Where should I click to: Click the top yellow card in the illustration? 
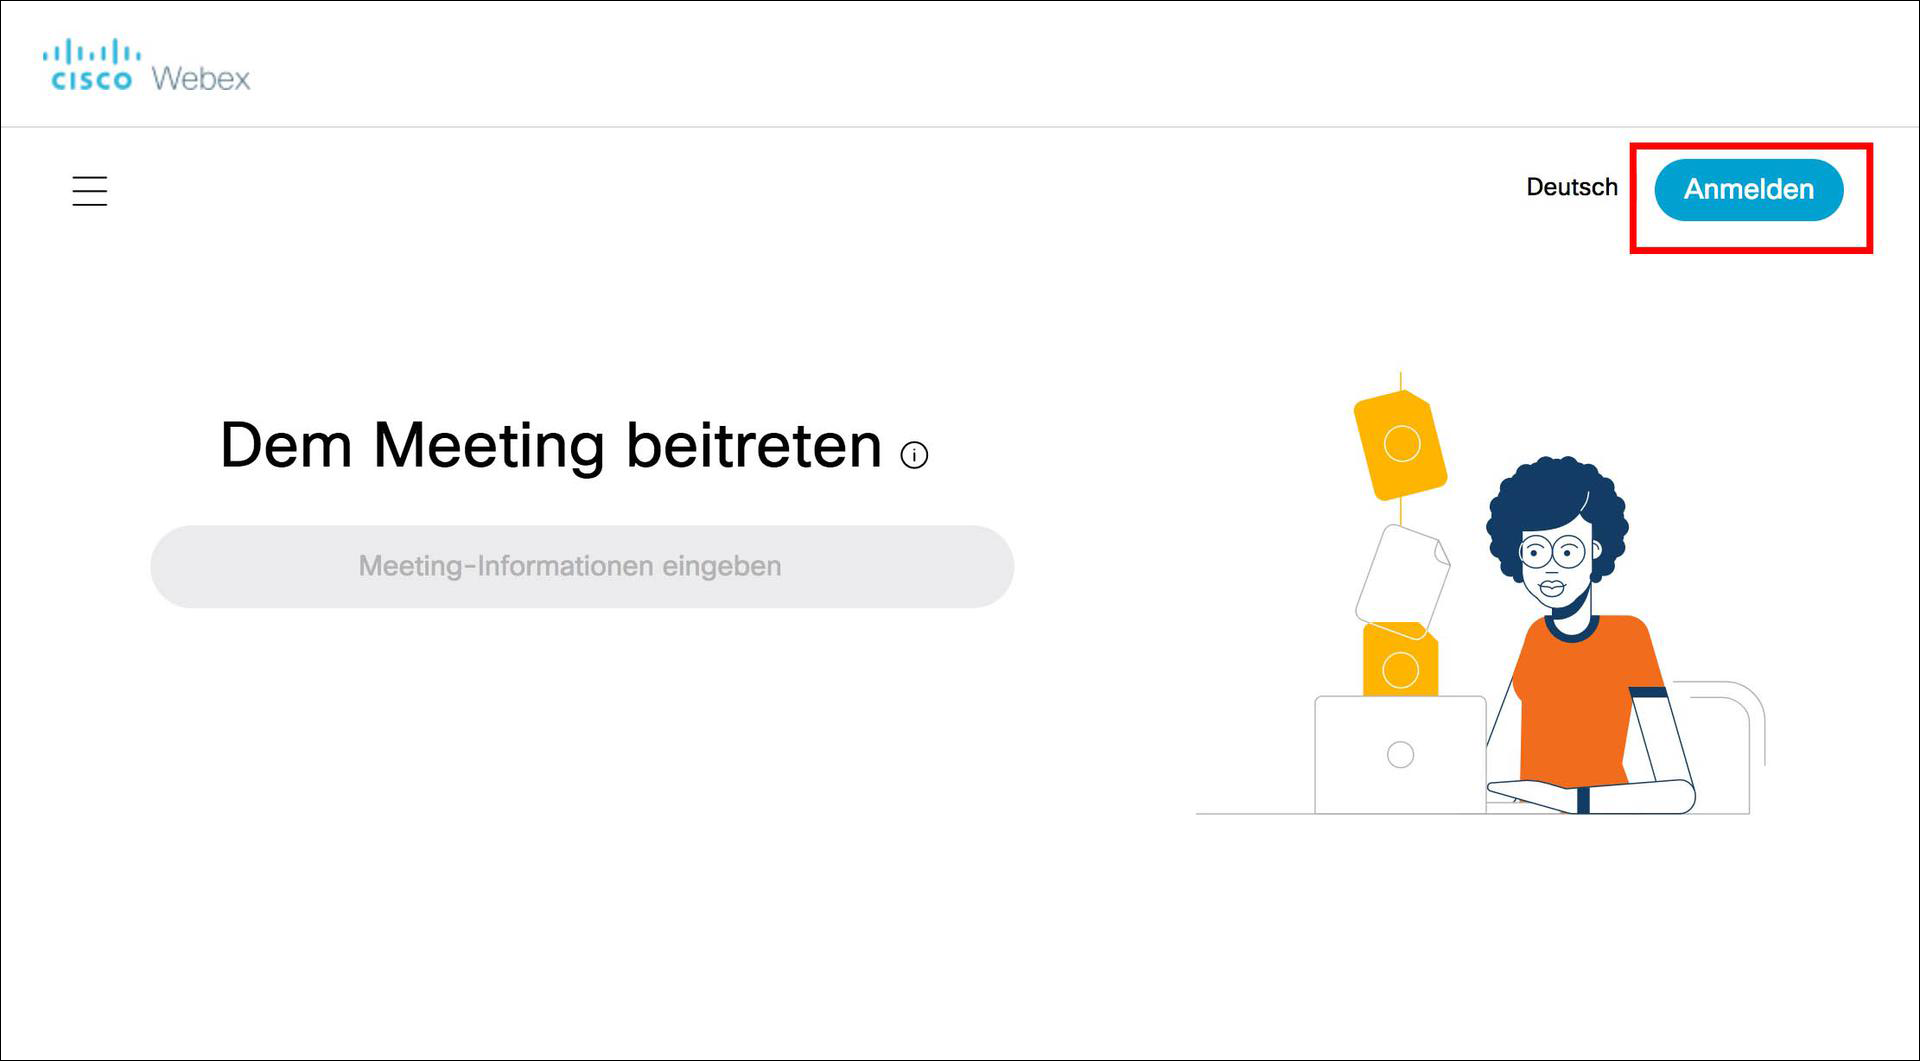(x=1400, y=445)
